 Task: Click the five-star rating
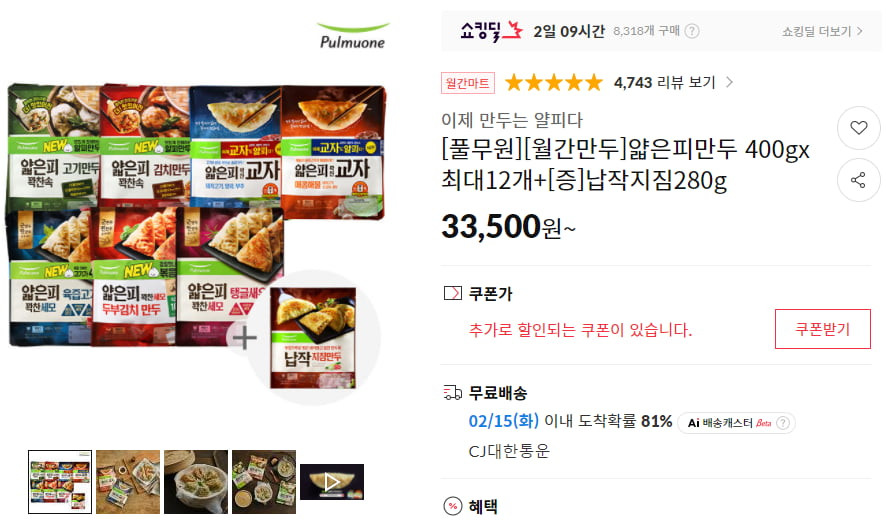tap(554, 82)
